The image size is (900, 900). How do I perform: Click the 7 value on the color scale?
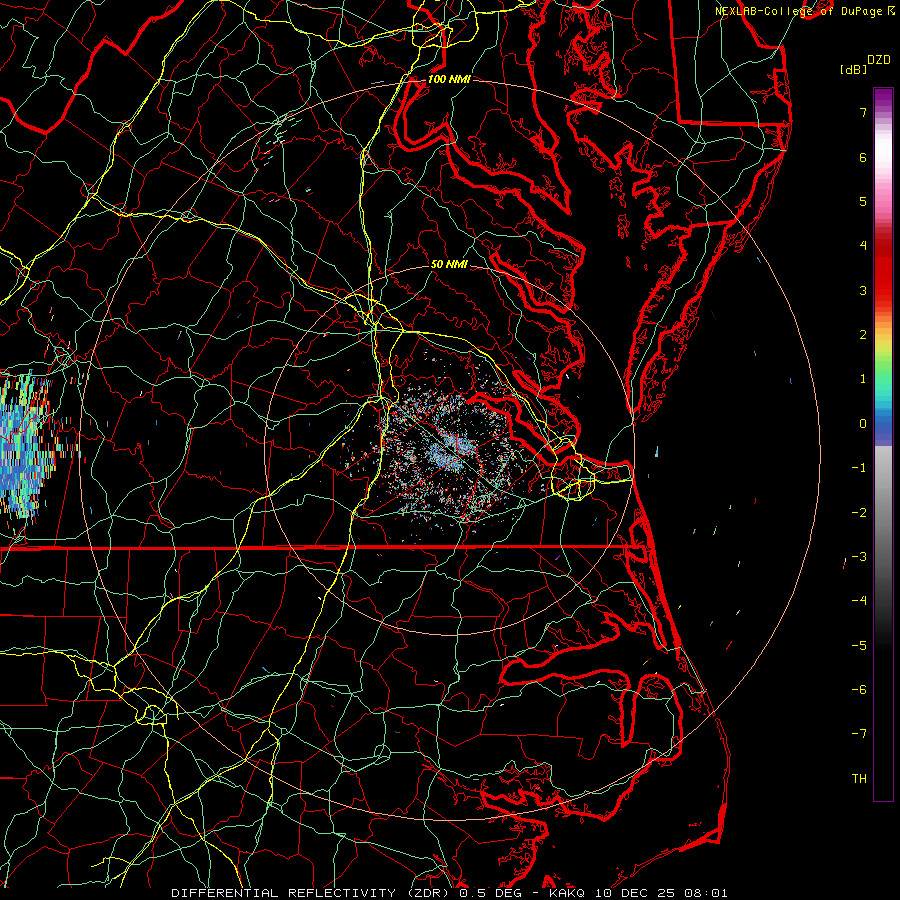click(863, 112)
